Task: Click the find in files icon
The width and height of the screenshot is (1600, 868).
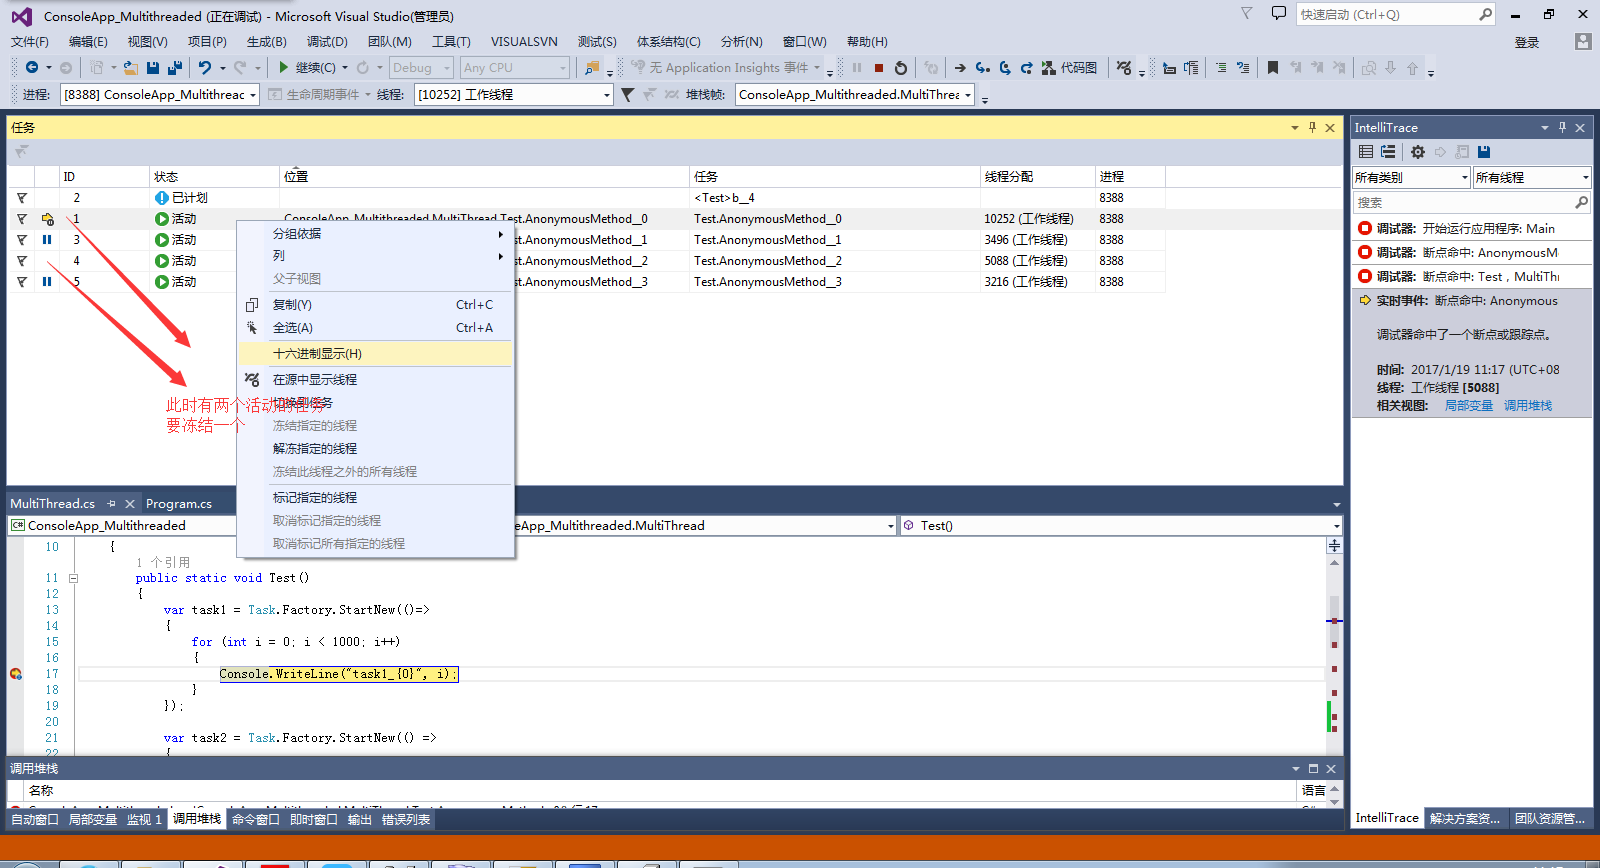Action: point(592,68)
